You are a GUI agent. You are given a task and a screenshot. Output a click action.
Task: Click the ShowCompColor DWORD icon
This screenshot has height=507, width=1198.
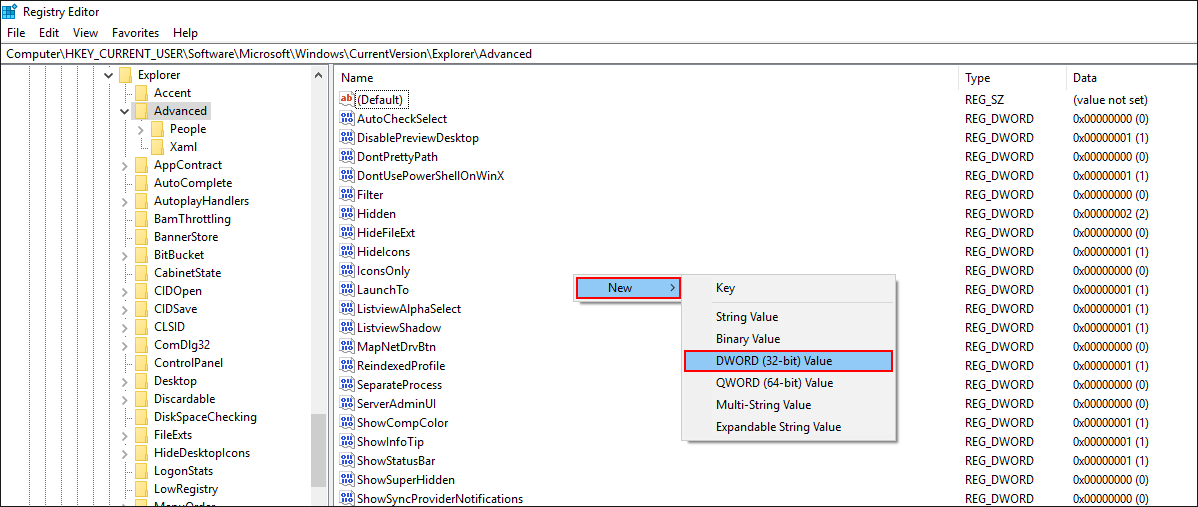[347, 422]
